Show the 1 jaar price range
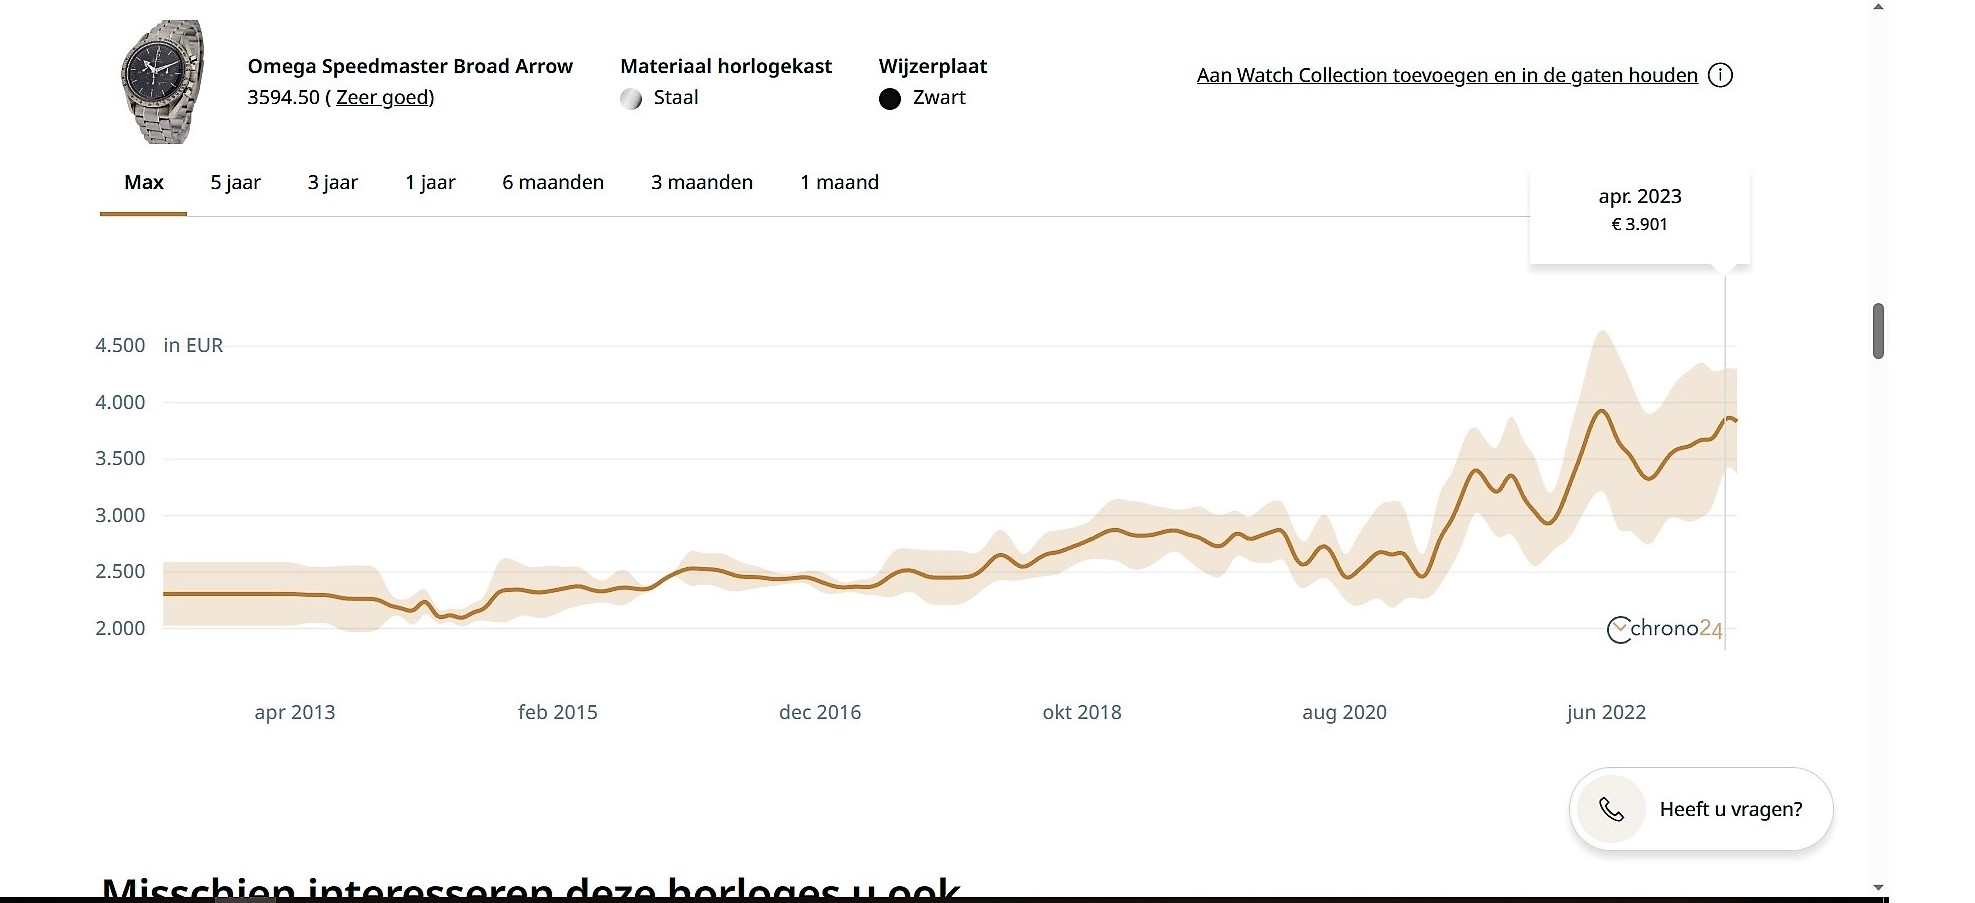The height and width of the screenshot is (903, 1975). tap(430, 182)
